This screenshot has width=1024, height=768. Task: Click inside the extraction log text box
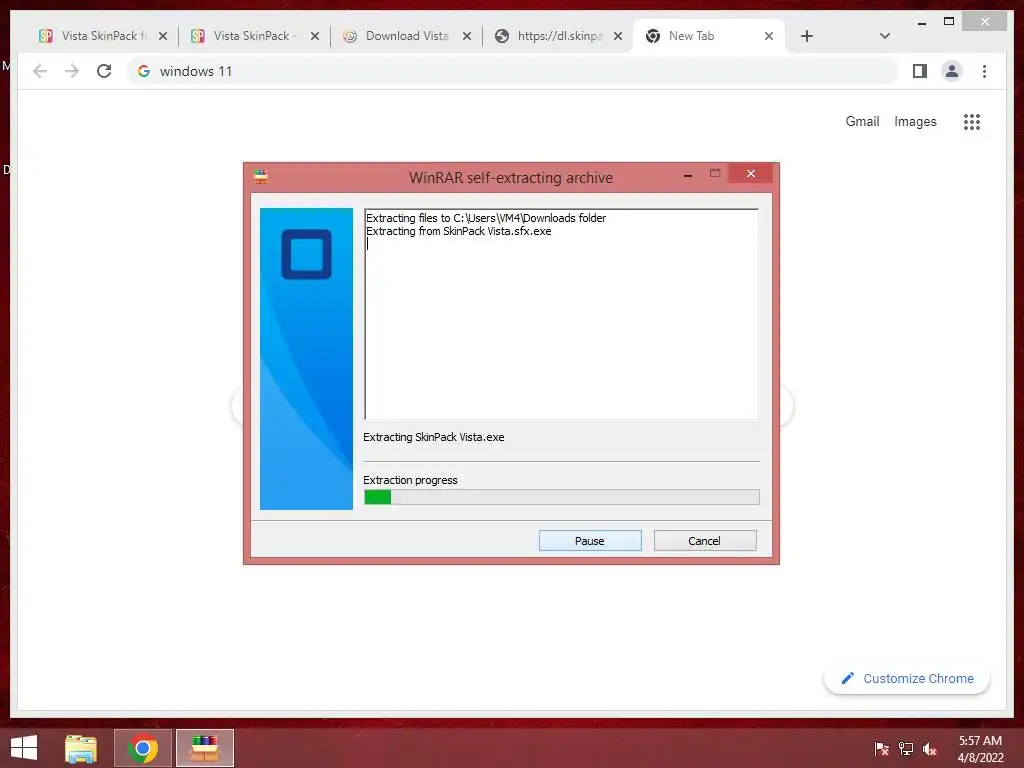pyautogui.click(x=562, y=314)
